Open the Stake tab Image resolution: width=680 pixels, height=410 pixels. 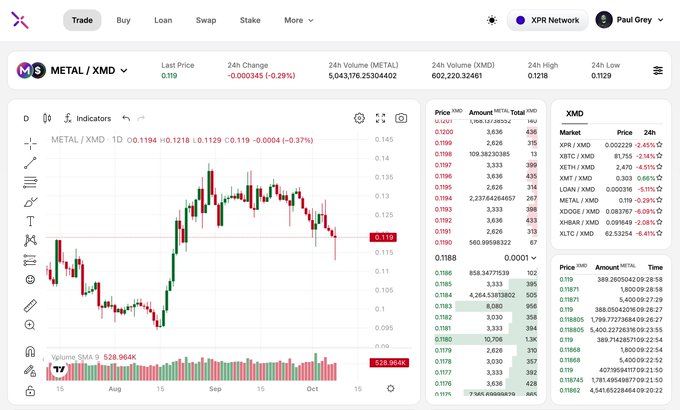pos(250,20)
